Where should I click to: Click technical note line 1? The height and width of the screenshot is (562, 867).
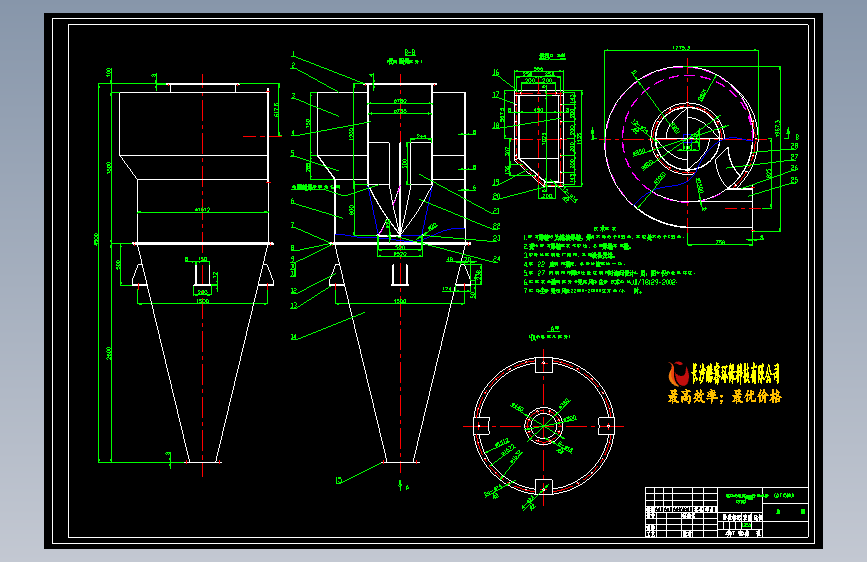604,237
